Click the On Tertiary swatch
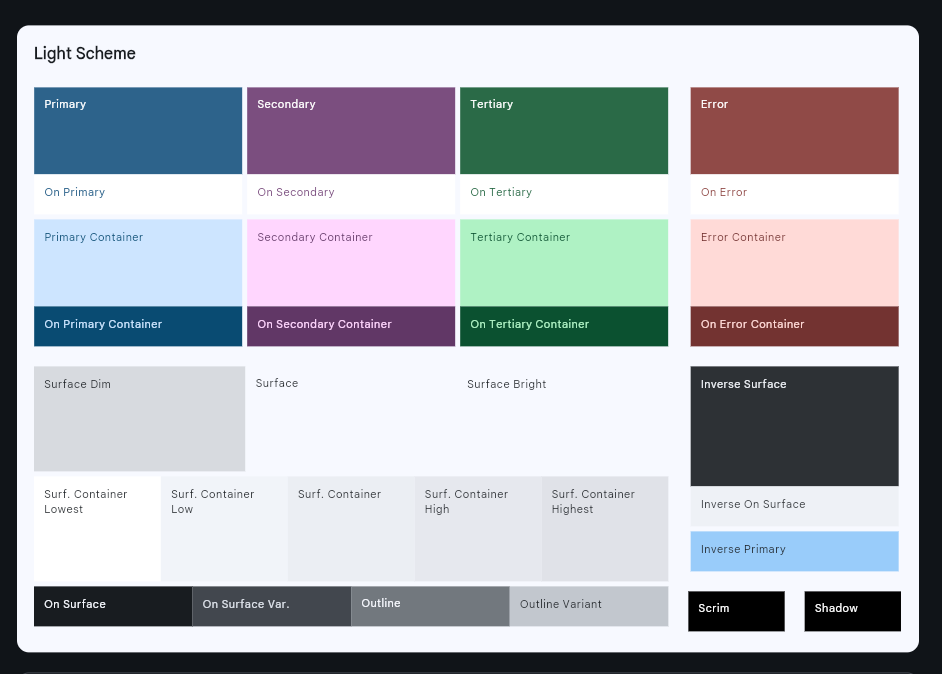Screen dimensions: 942x674 [564, 194]
